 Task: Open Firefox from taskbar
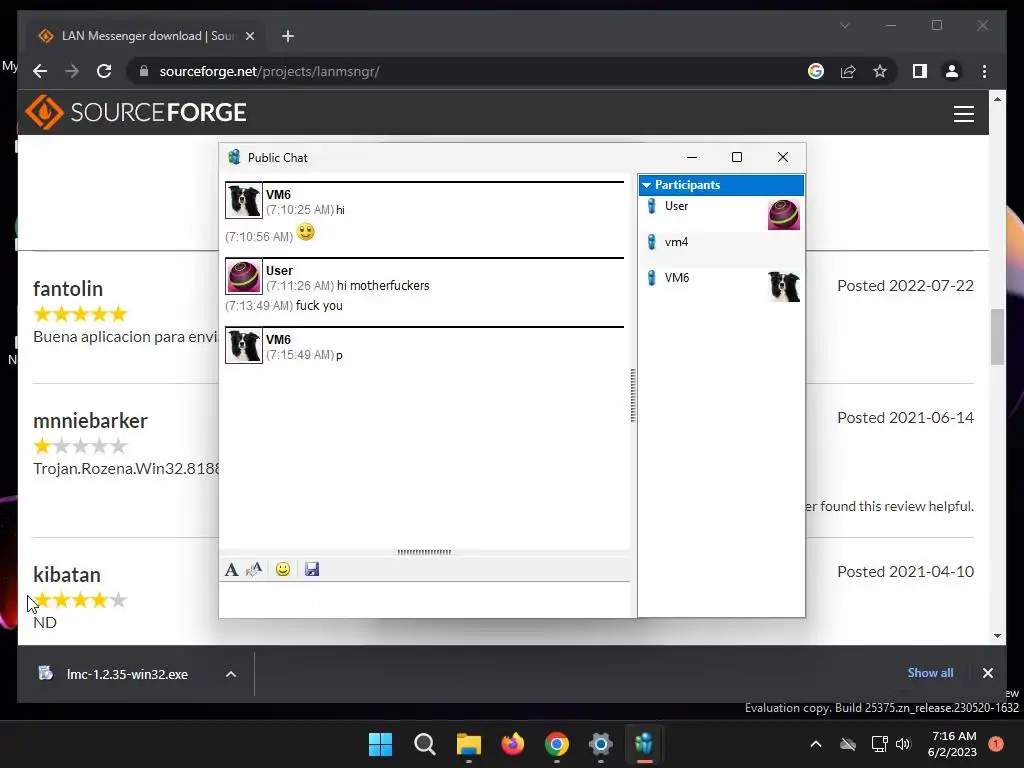point(513,744)
